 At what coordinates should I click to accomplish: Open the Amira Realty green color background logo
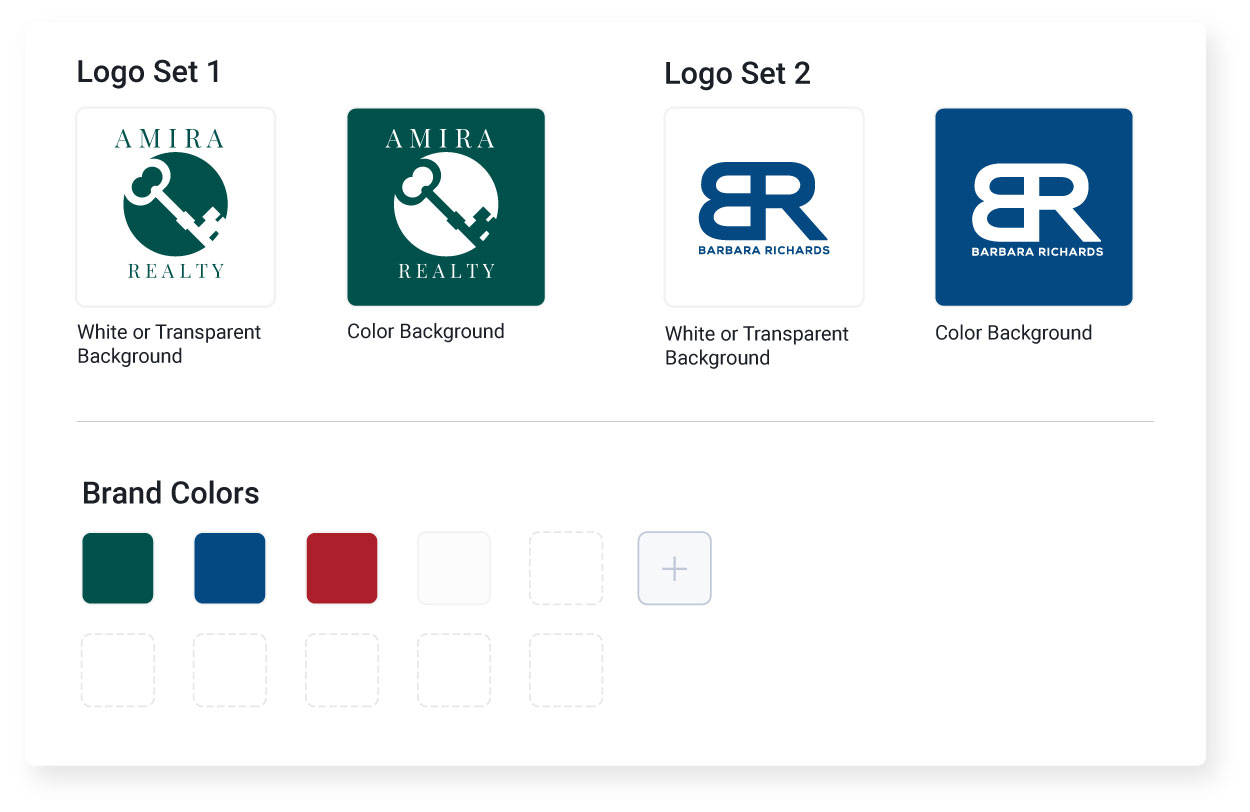tap(445, 206)
